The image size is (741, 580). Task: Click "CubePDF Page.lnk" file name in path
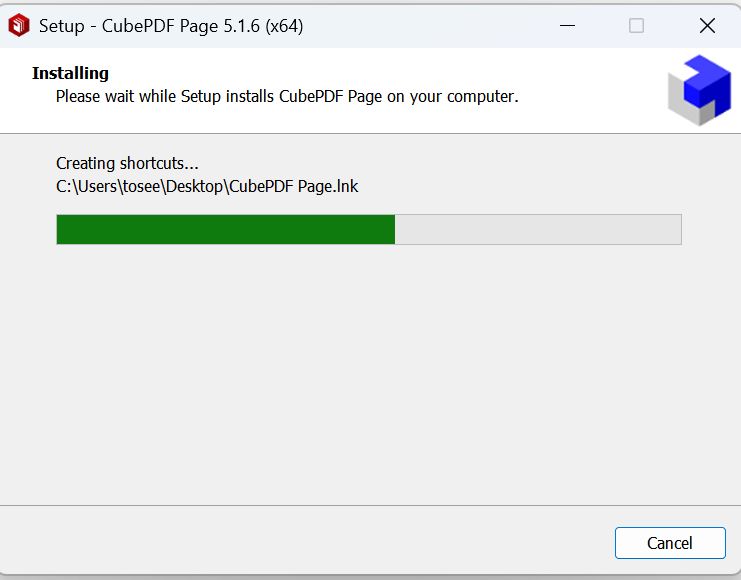pyautogui.click(x=293, y=186)
